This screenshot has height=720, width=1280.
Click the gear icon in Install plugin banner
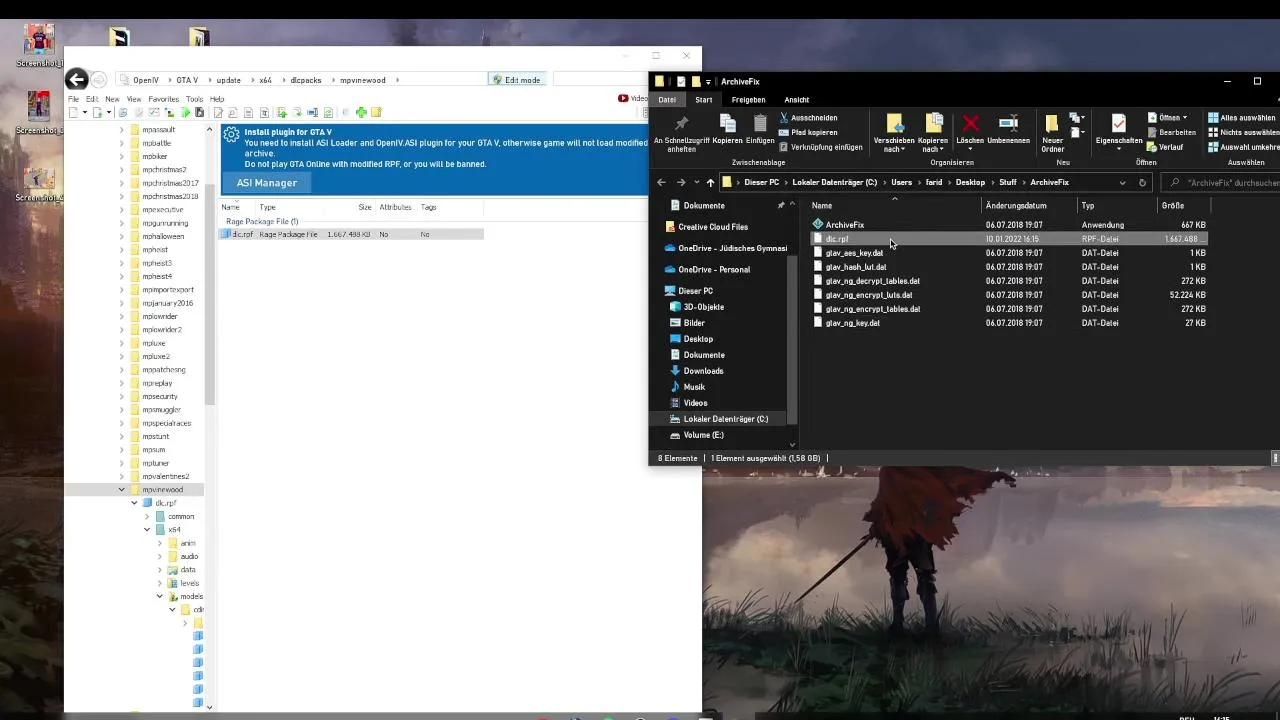(x=231, y=134)
